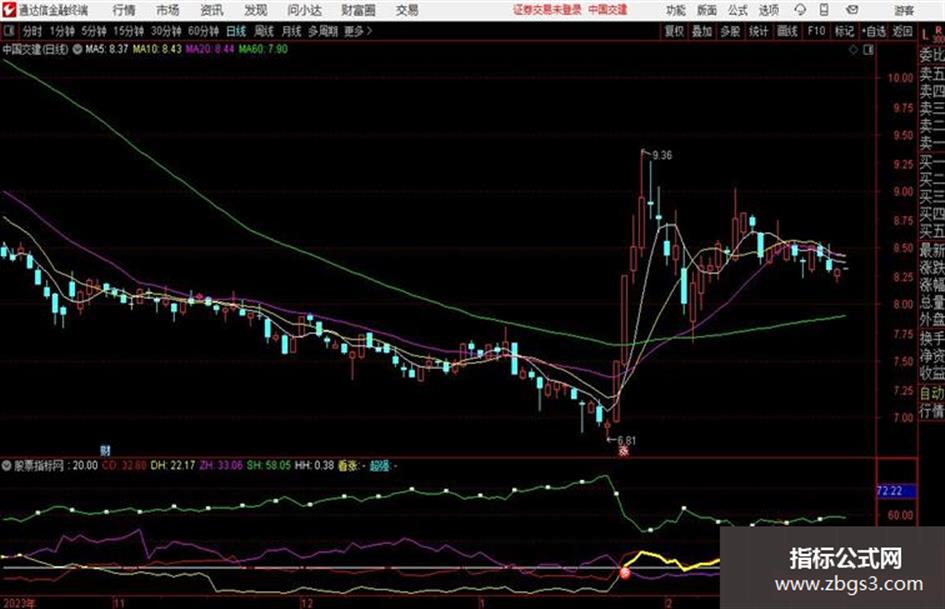Screen dimensions: 945x609
Task: Expand the 更多 periods list
Action: [x=358, y=31]
